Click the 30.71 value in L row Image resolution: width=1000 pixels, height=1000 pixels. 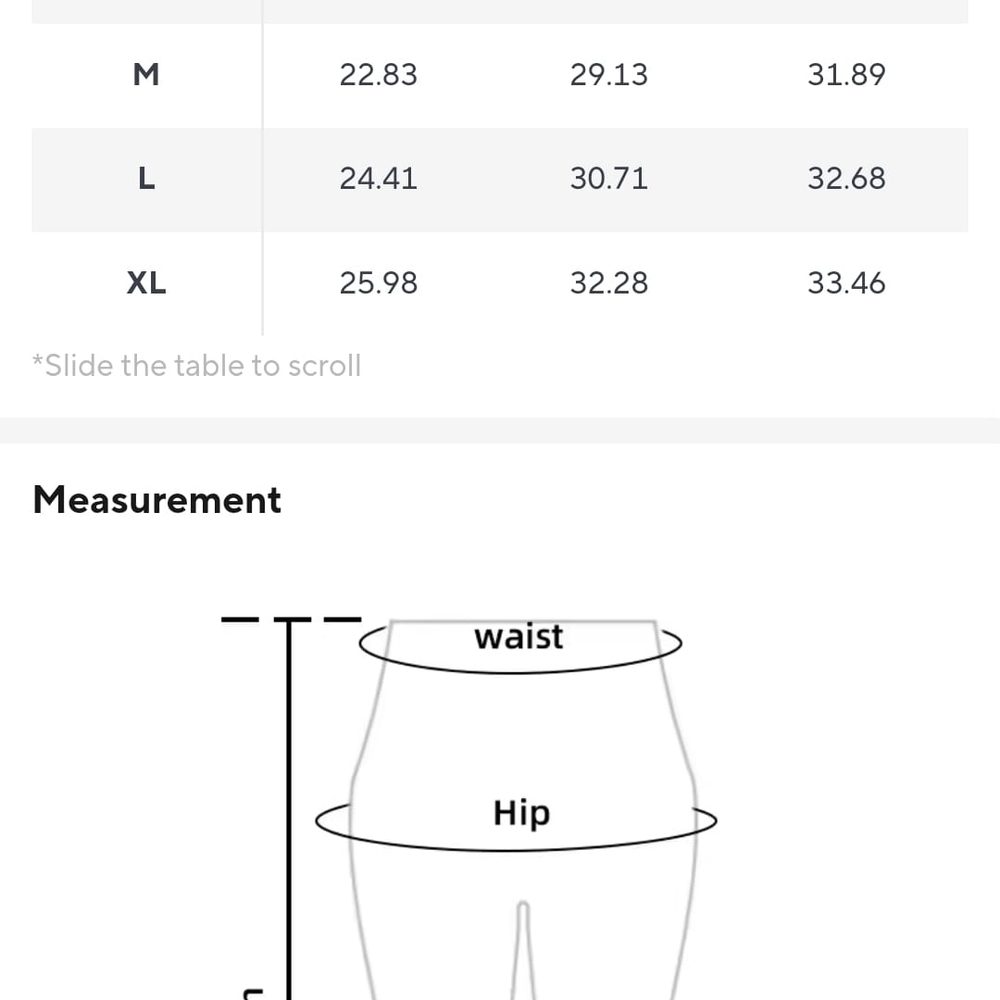(x=609, y=179)
